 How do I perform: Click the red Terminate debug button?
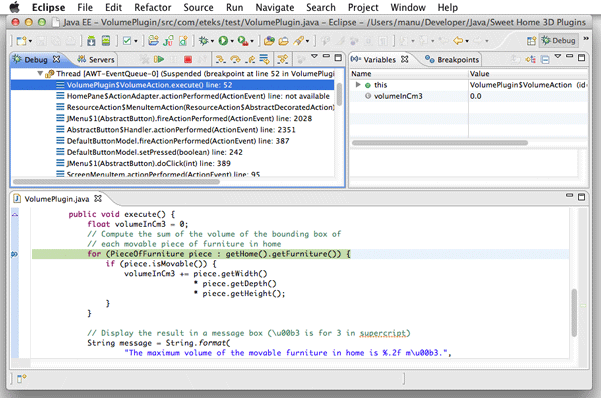pyautogui.click(x=188, y=59)
